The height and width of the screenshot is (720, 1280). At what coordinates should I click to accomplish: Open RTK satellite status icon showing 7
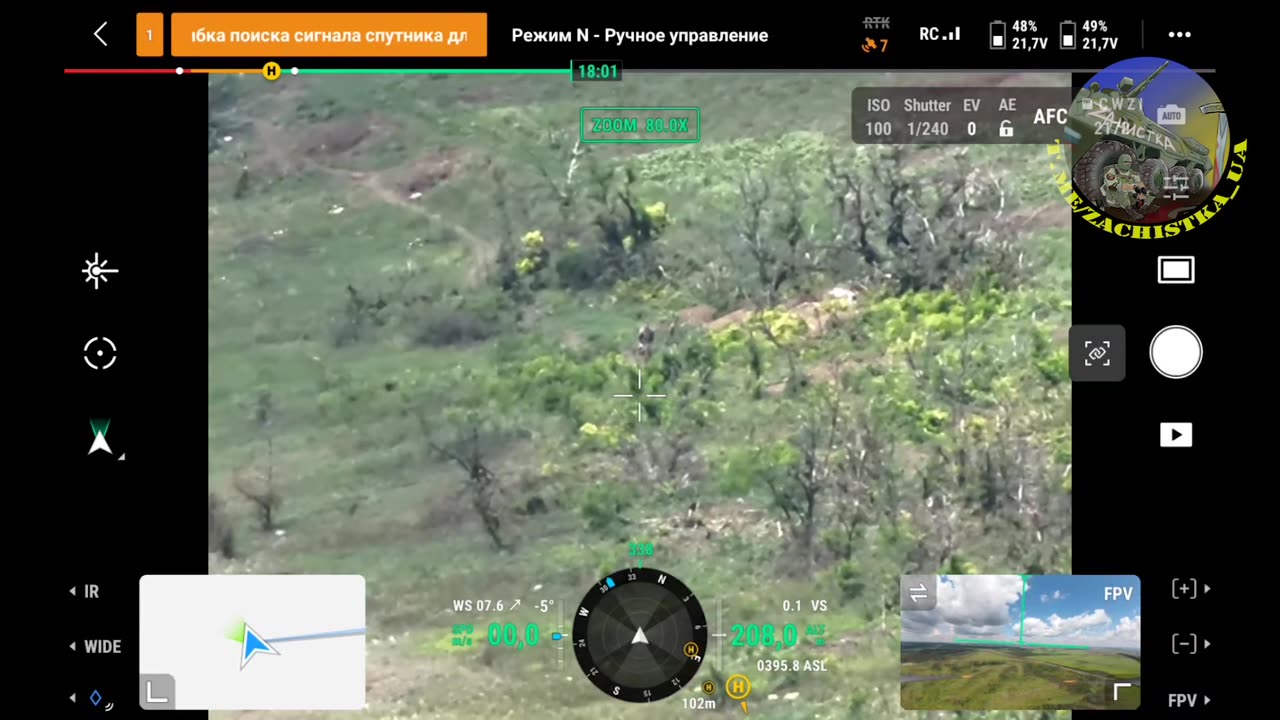tap(876, 34)
